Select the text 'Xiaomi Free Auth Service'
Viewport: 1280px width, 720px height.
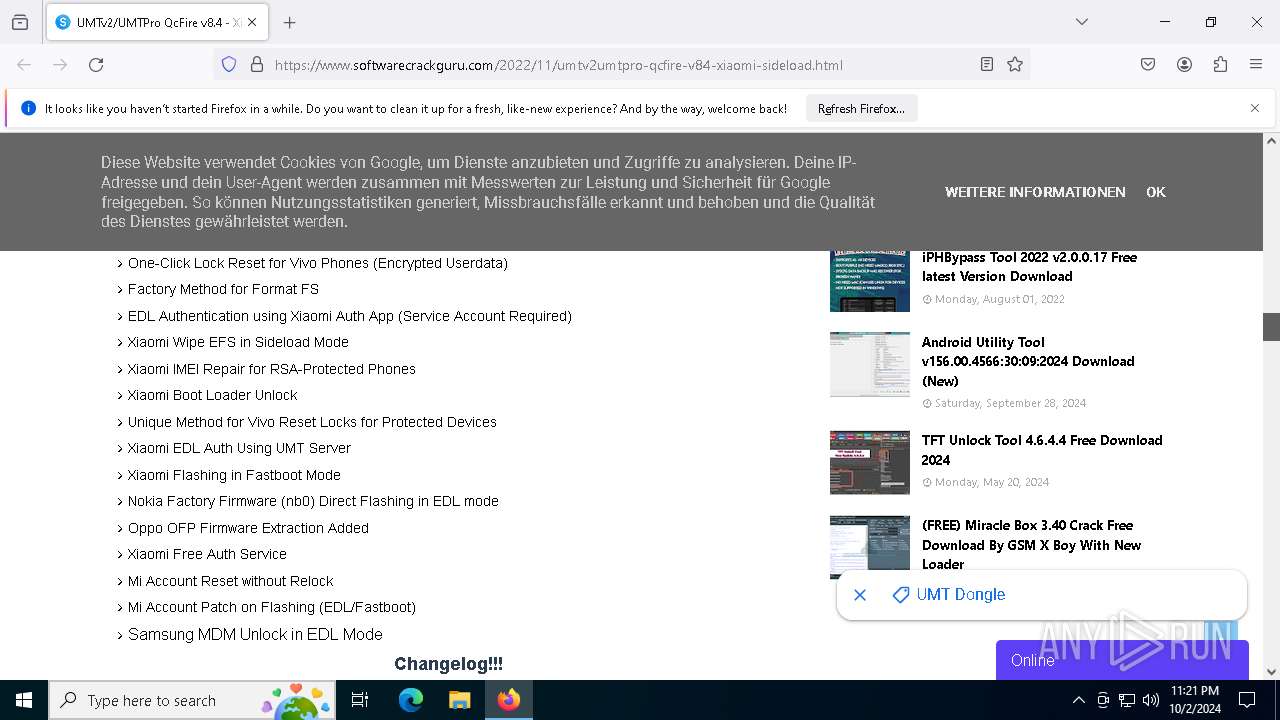tap(207, 554)
